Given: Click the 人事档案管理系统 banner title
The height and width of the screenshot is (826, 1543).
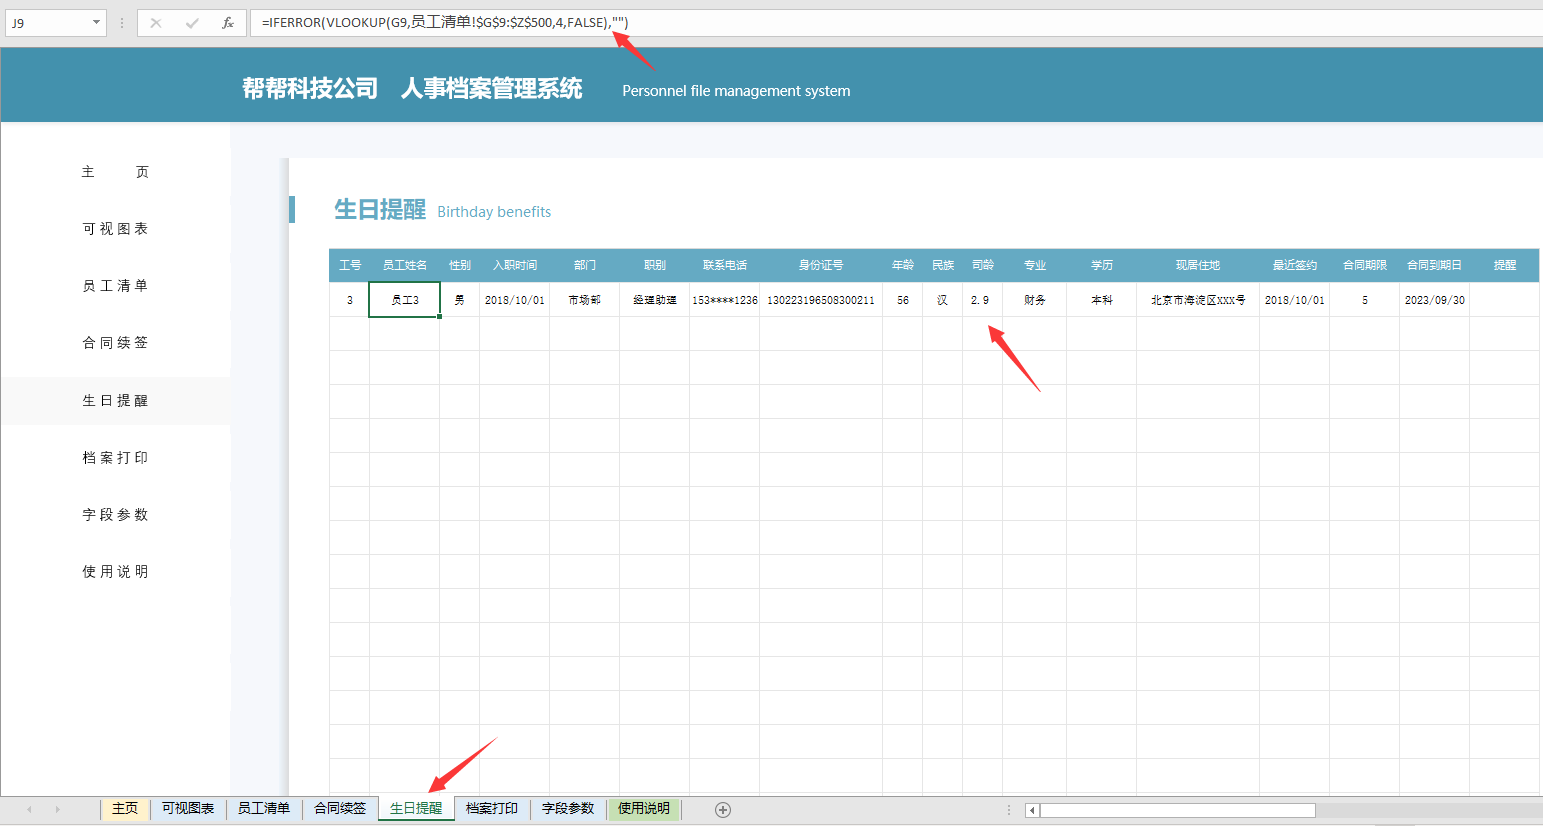Looking at the screenshot, I should [x=491, y=89].
